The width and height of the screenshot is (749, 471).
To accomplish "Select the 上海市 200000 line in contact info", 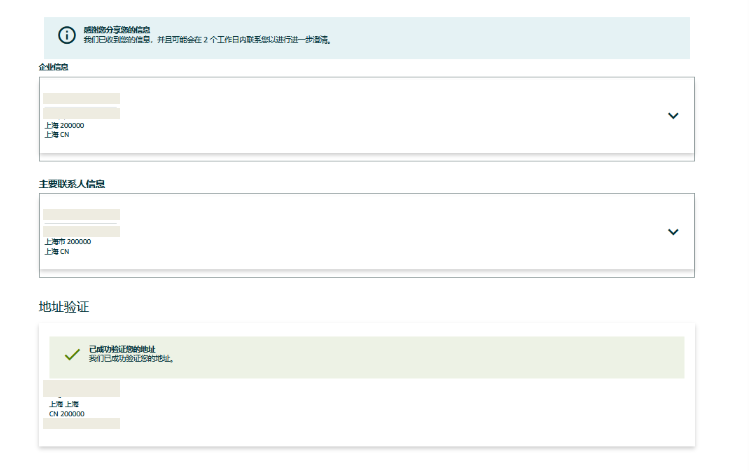I will coord(67,242).
